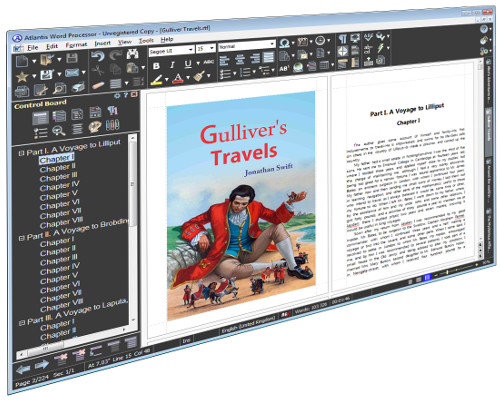Apply the yellow highlight color
The image size is (500, 400).
click(x=157, y=80)
